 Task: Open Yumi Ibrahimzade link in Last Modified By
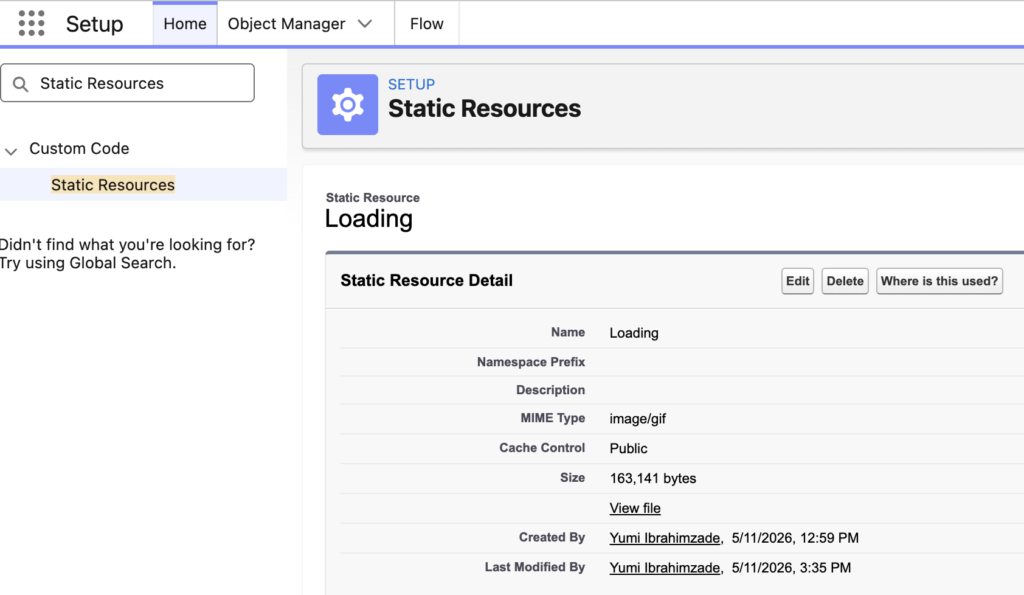[665, 568]
